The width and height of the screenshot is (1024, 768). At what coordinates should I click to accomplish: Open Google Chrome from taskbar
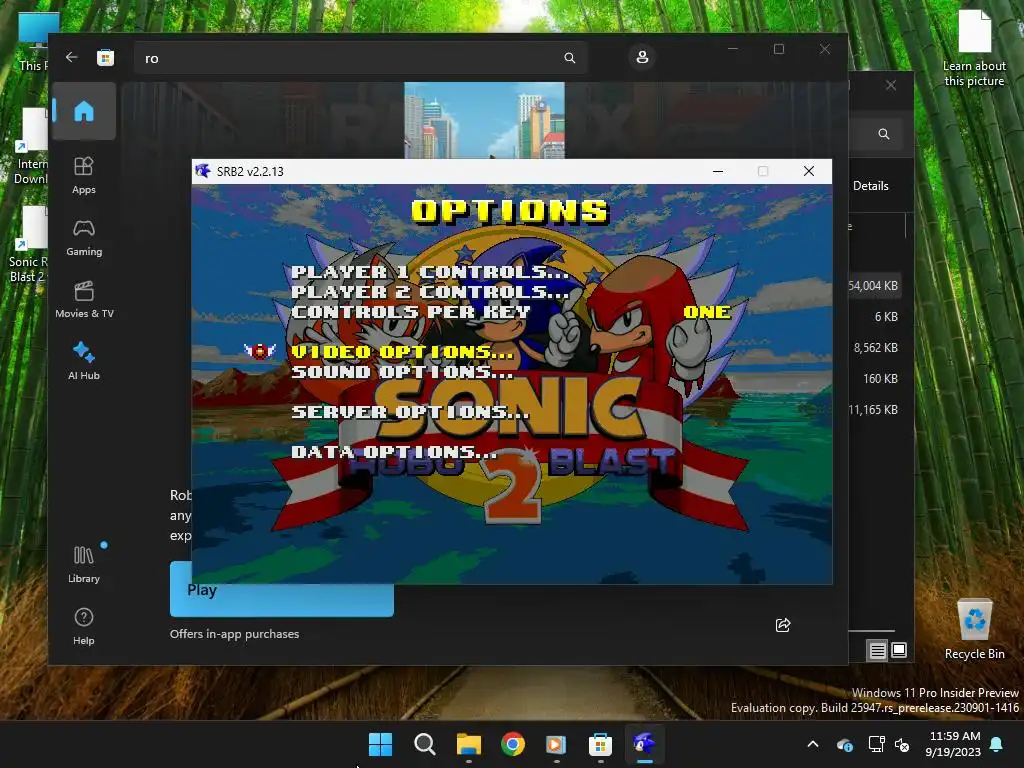(513, 744)
